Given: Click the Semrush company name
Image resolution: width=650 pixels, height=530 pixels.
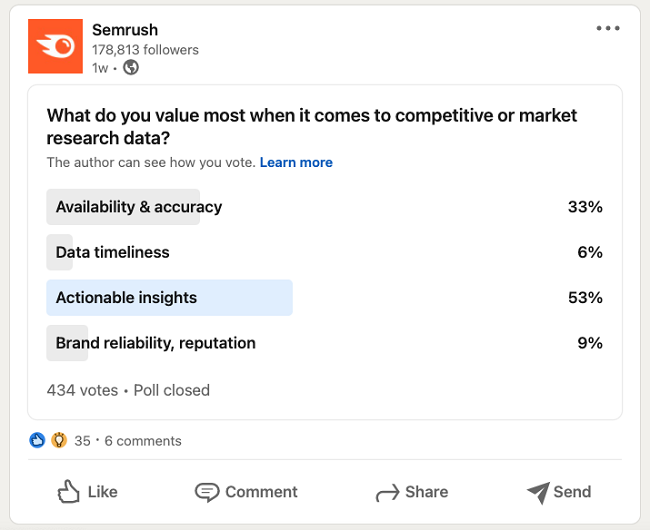Looking at the screenshot, I should coord(125,30).
